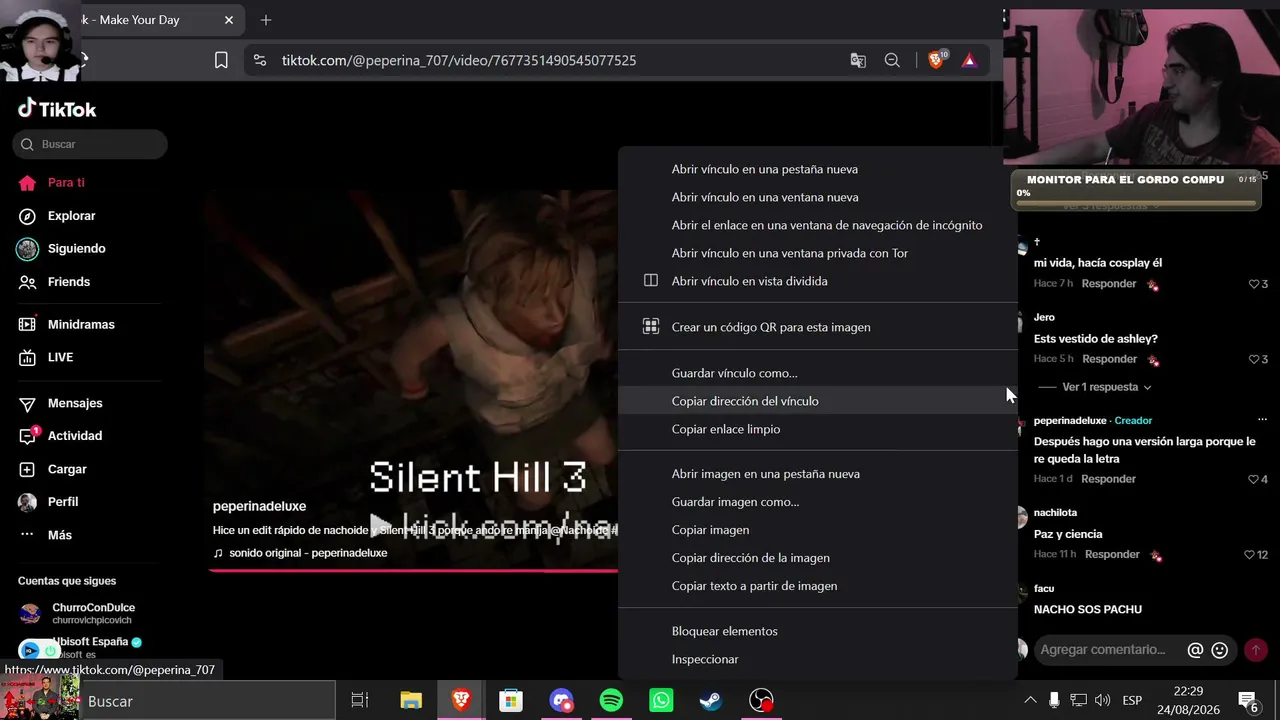Click the bookmark icon in address bar
1280x720 pixels.
[221, 60]
